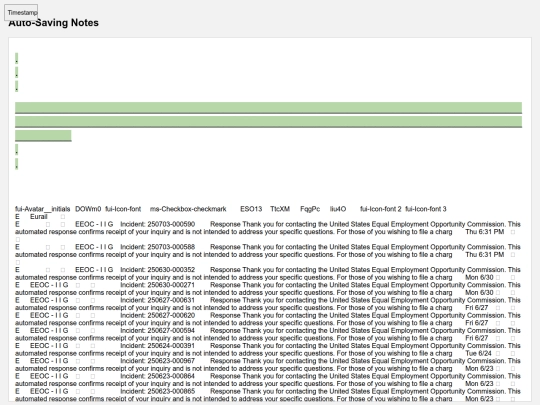Click the 'FqgPc' text
This screenshot has width=540, height=405.
pos(310,209)
